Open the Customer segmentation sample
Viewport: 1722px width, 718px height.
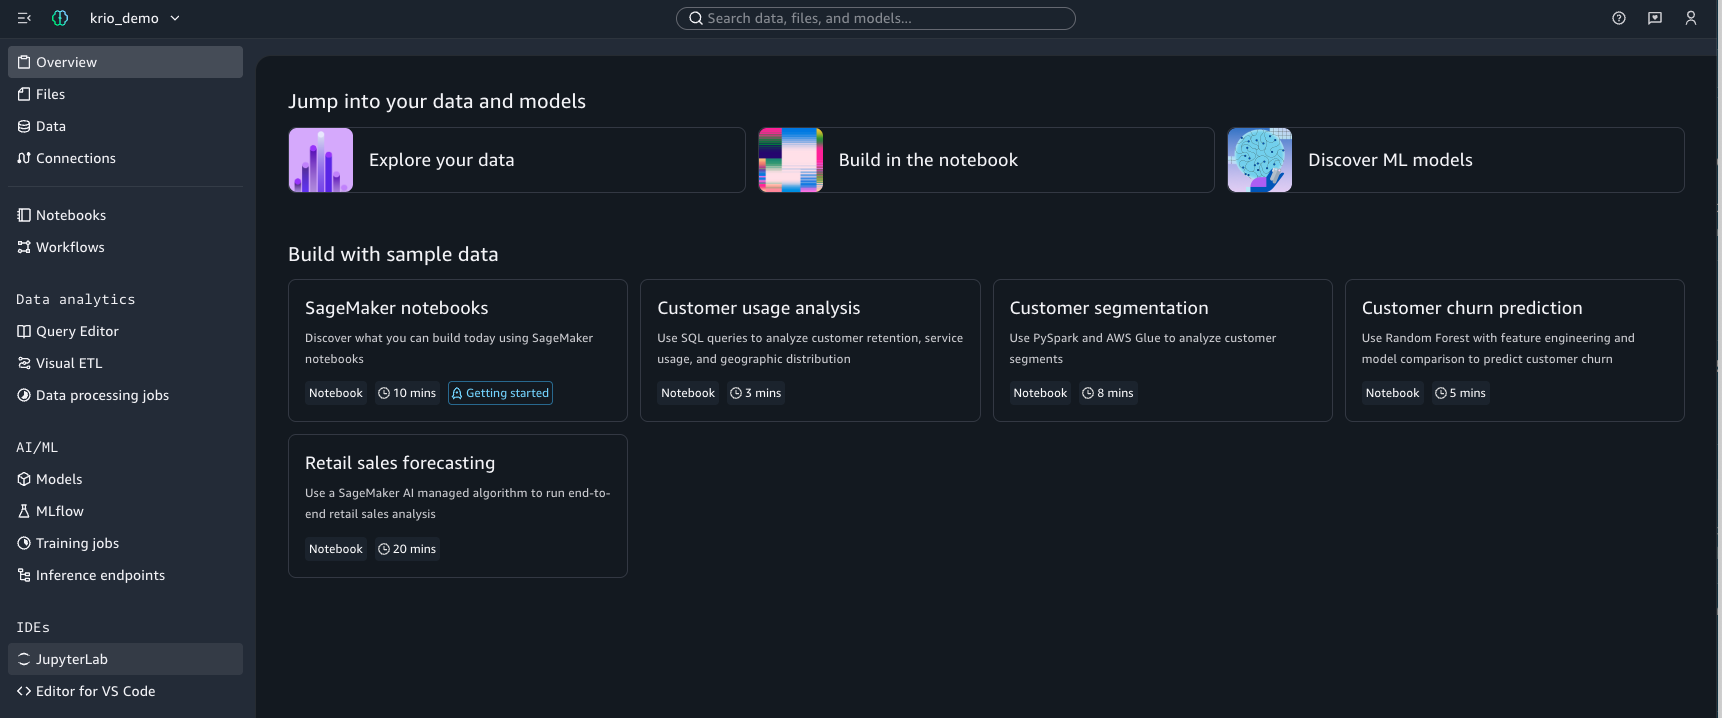click(1163, 350)
